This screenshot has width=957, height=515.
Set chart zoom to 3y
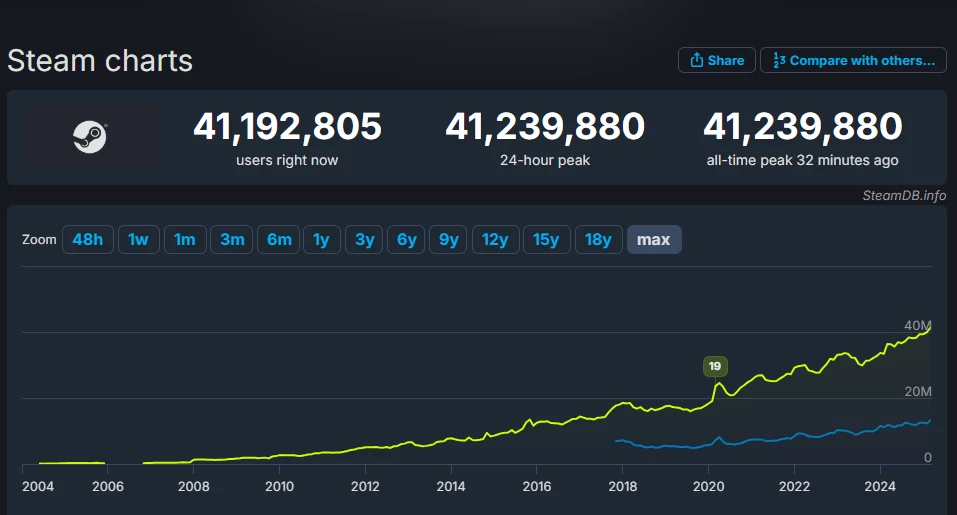point(364,239)
